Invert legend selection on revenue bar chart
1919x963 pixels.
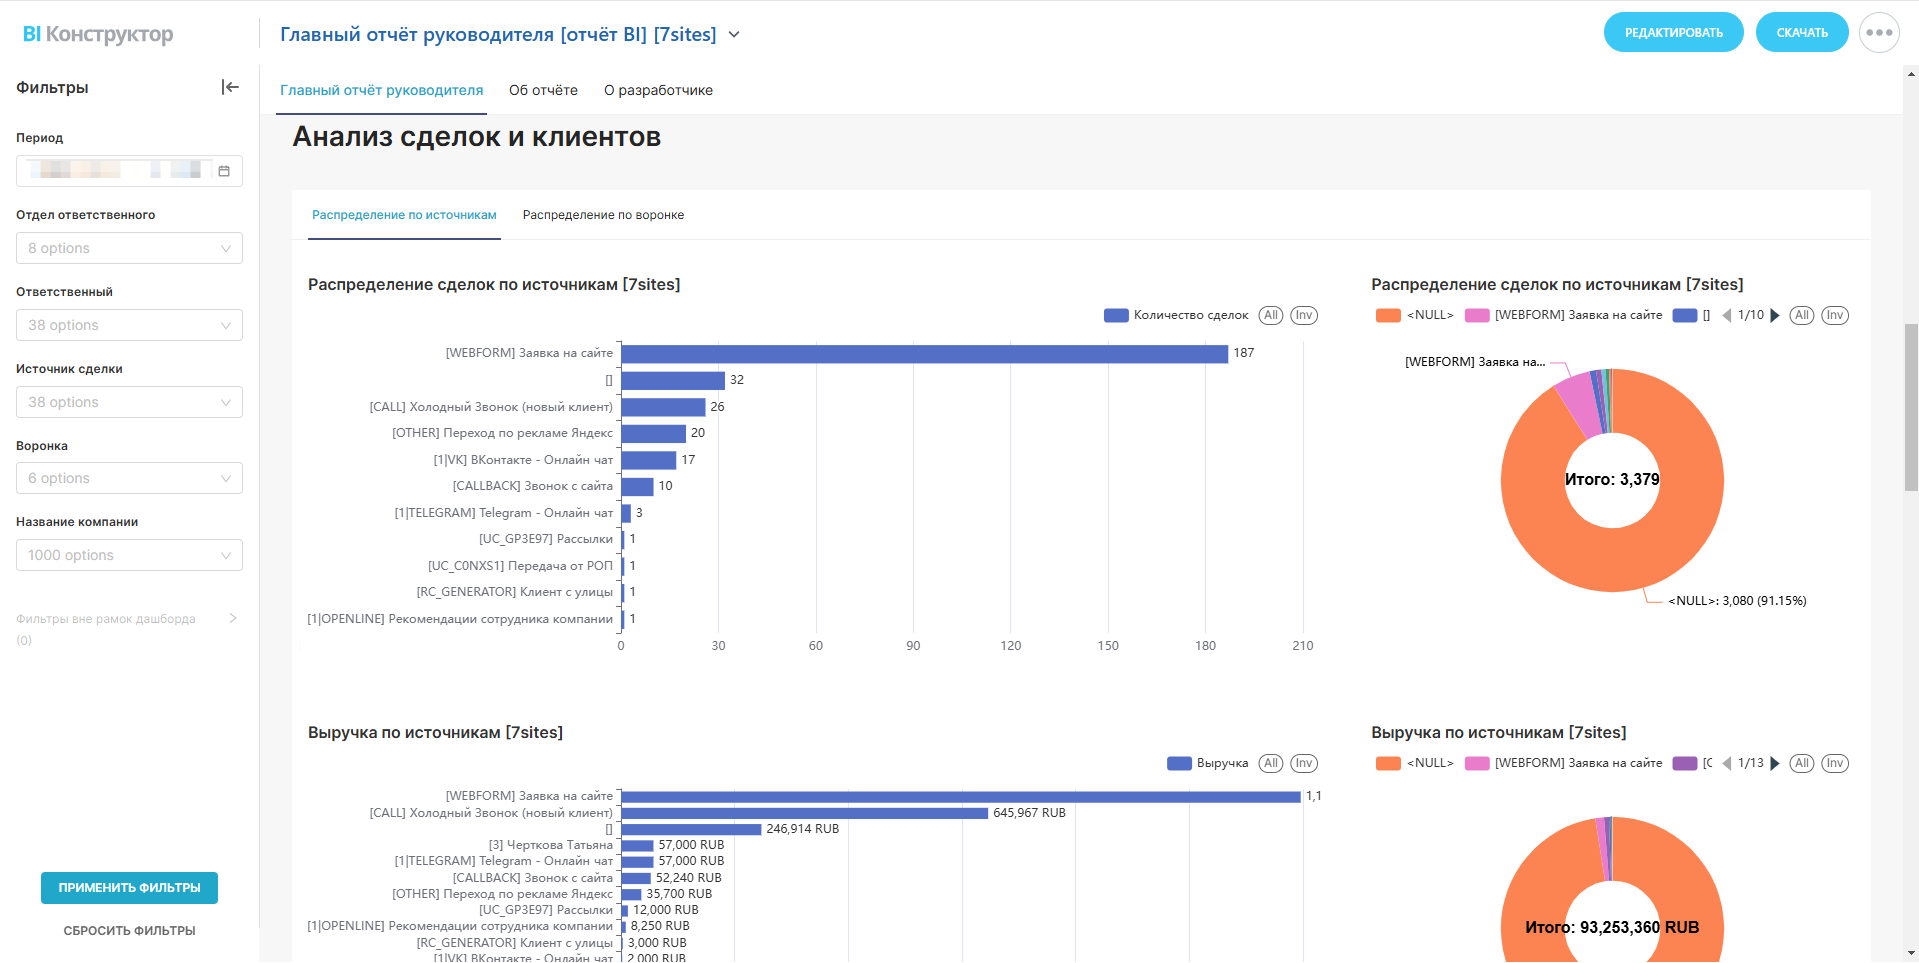[x=1303, y=763]
